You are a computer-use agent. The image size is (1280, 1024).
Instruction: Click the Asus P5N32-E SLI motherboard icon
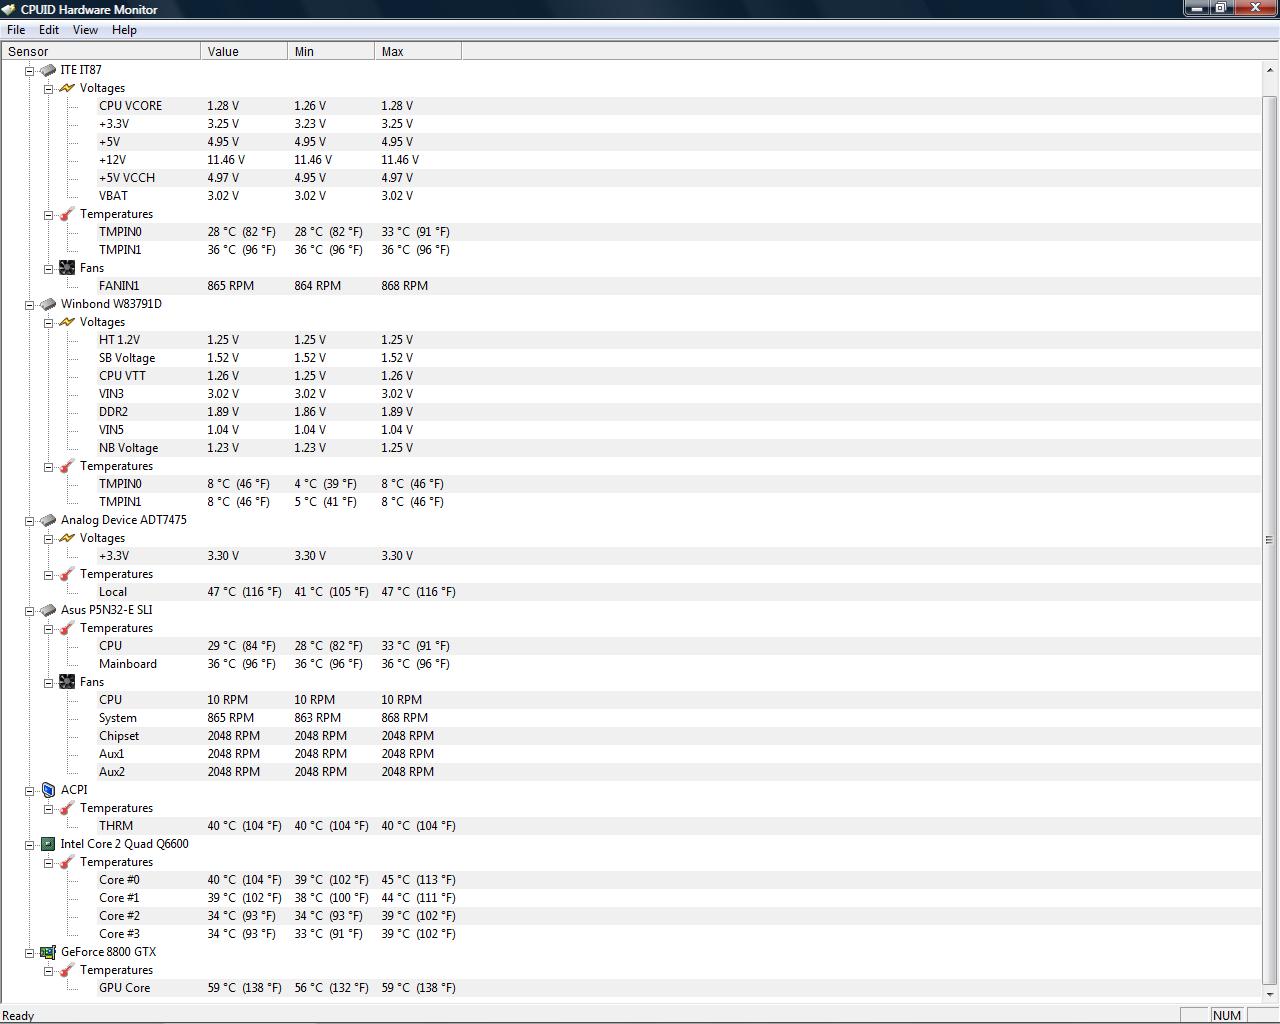tap(47, 610)
